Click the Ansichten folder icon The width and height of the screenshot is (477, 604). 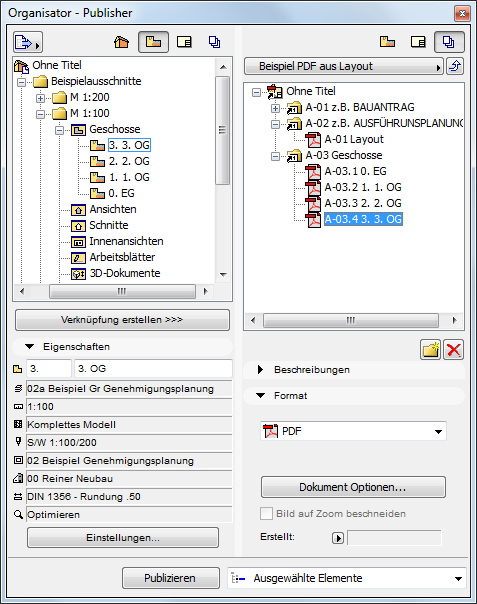78,210
